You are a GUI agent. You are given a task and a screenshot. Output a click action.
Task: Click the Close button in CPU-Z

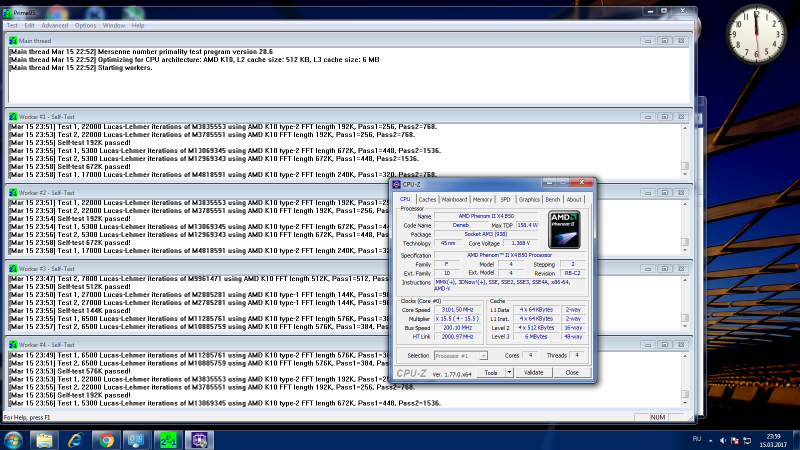point(571,372)
